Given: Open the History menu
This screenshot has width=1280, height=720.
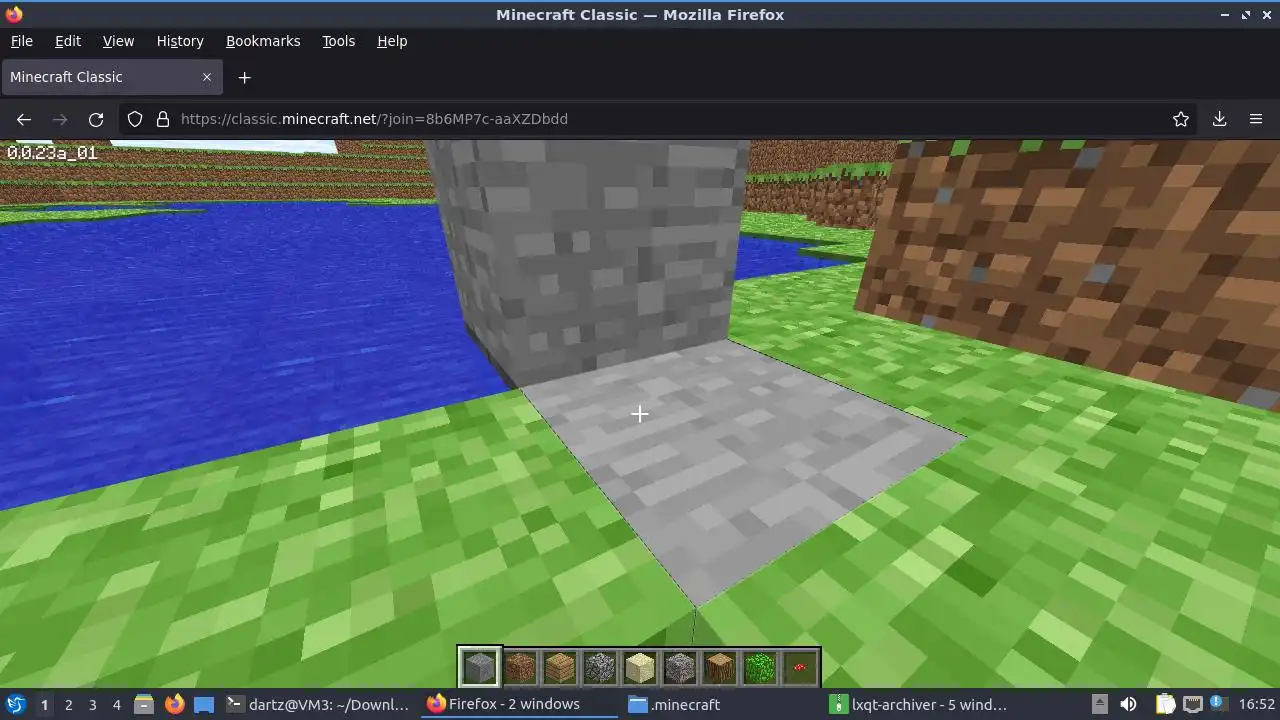Looking at the screenshot, I should click(x=180, y=41).
